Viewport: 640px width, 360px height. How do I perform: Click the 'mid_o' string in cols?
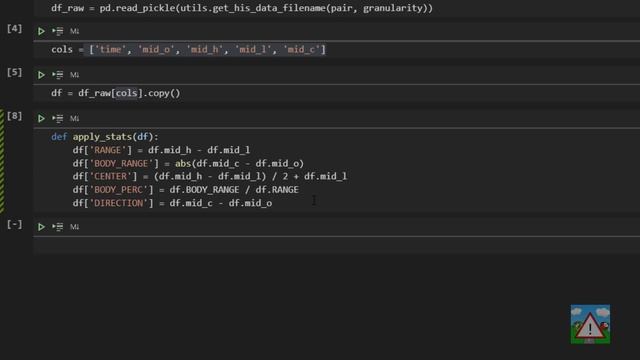156,49
